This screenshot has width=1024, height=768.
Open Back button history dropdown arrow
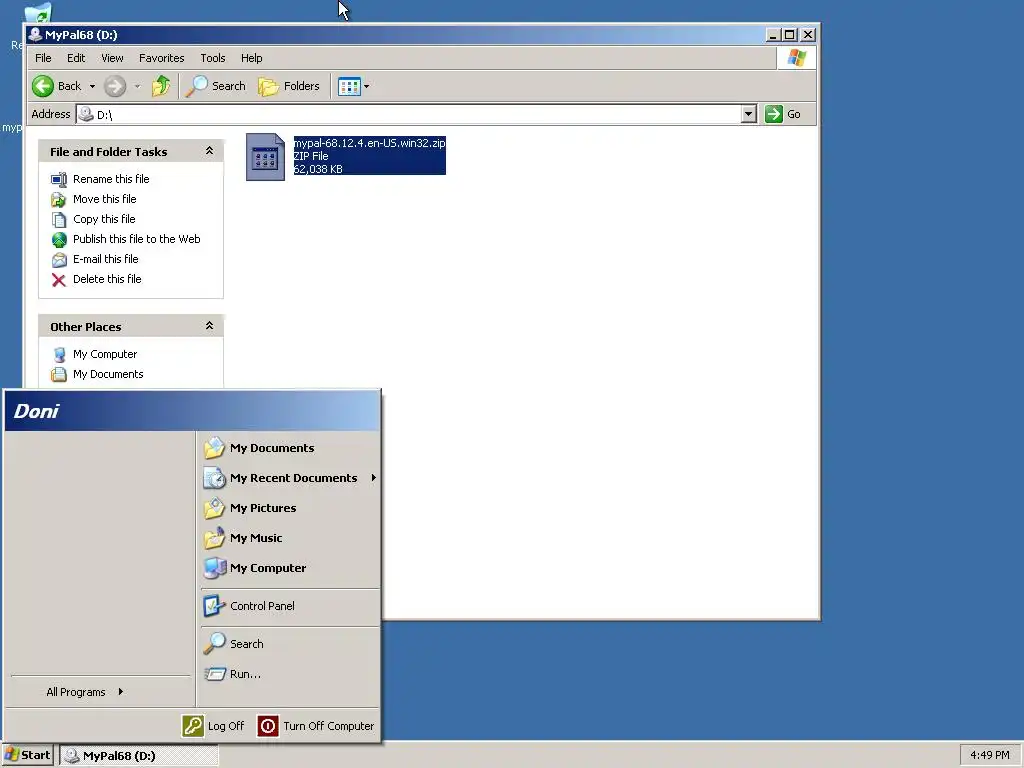tap(92, 86)
